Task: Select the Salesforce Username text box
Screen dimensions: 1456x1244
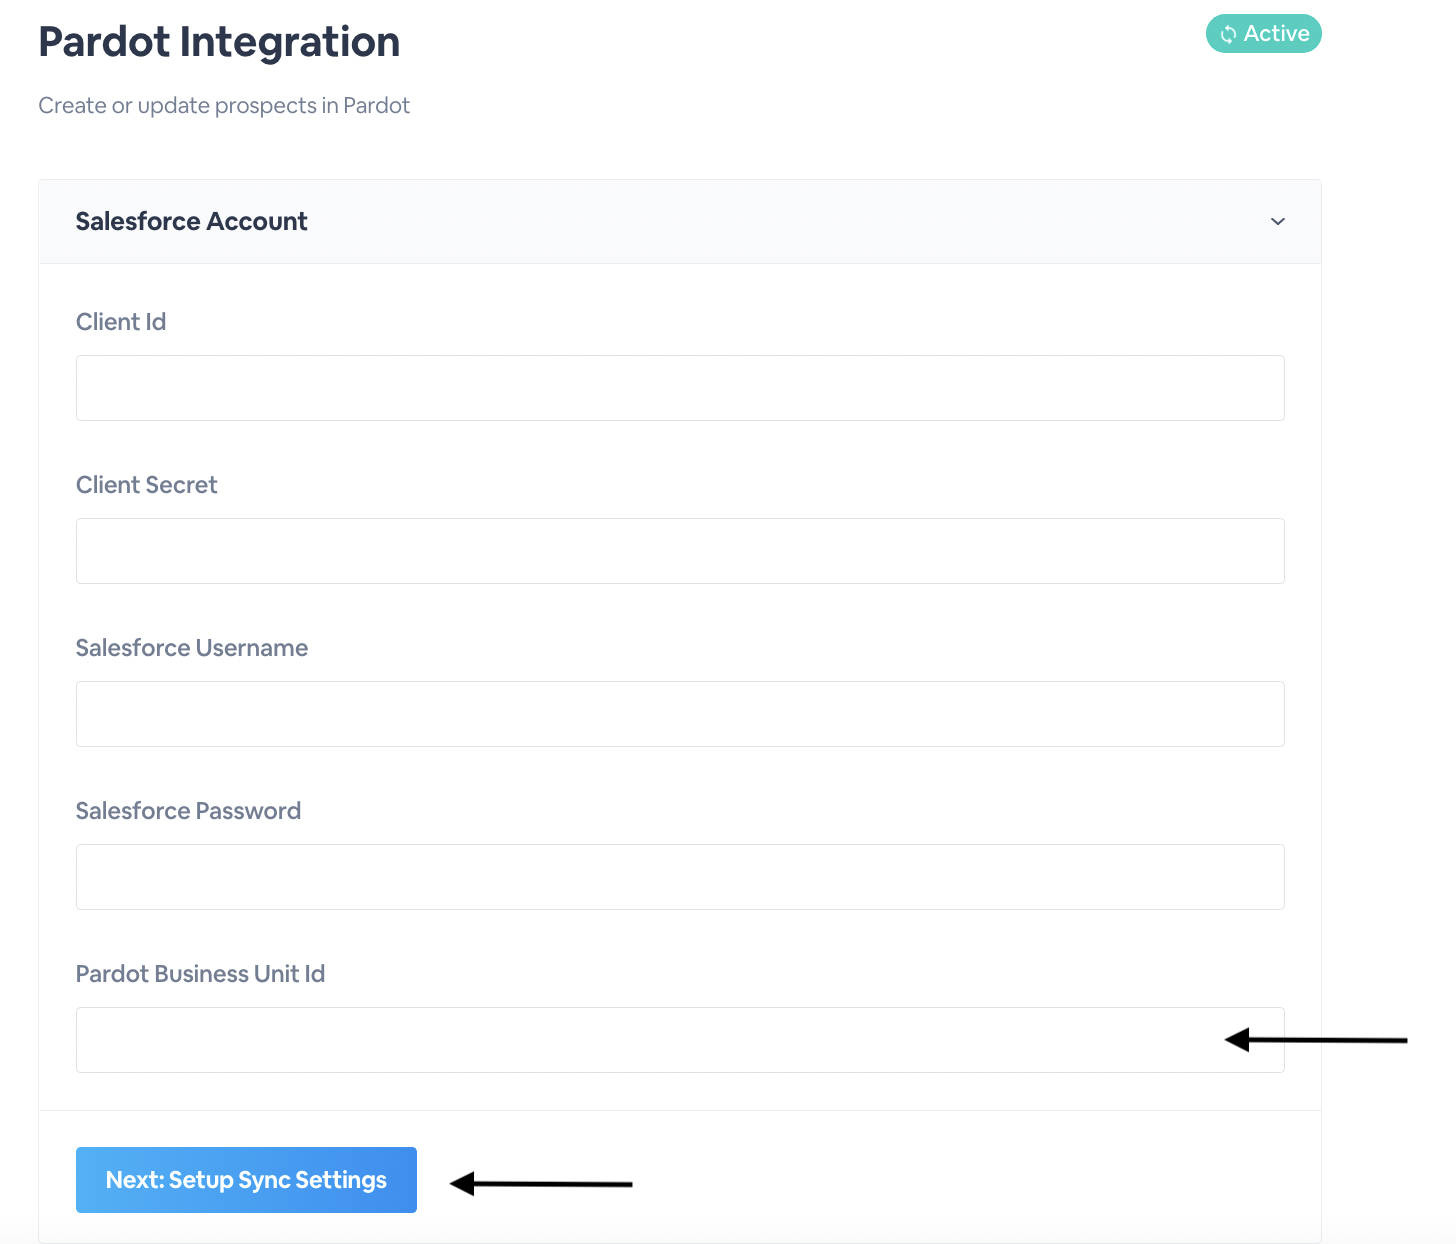Action: pos(680,714)
